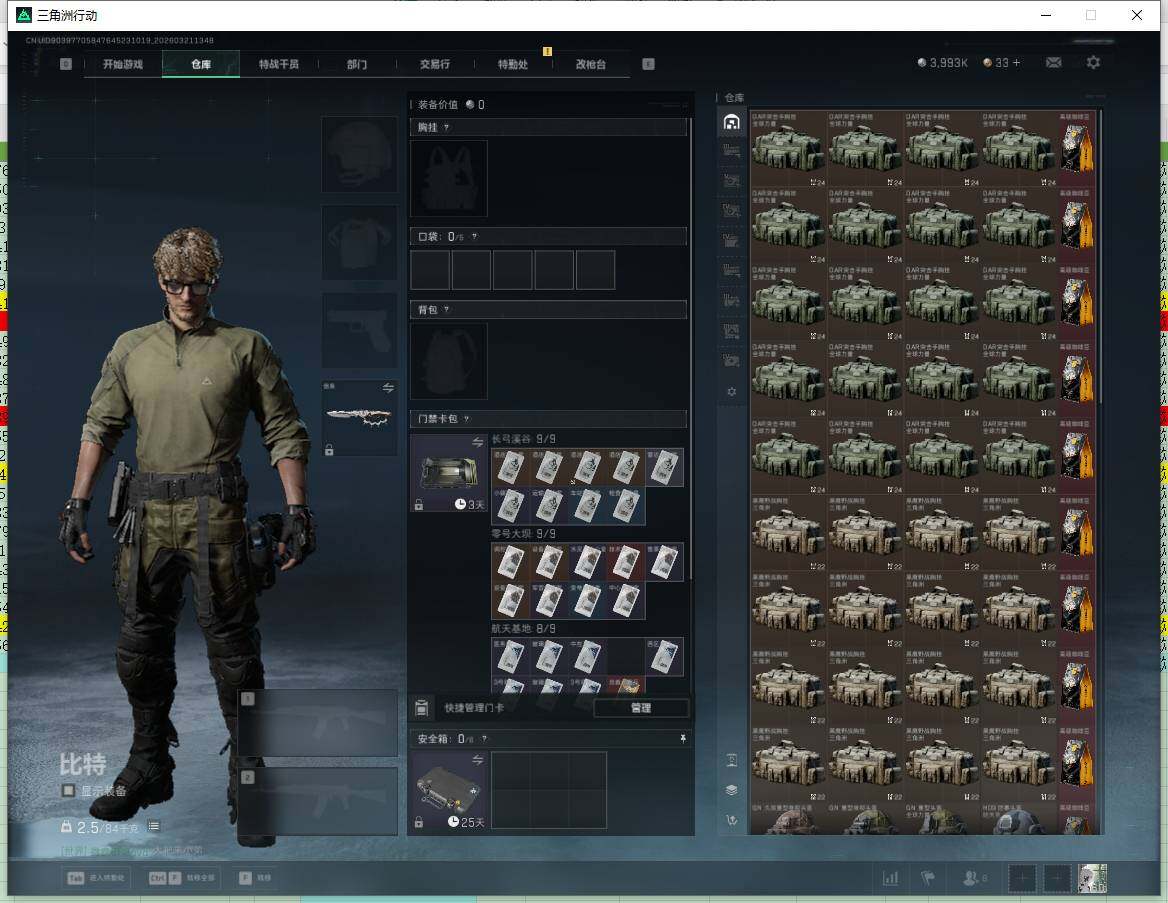Switch to the 交易行 tab
This screenshot has width=1168, height=903.
pos(434,64)
